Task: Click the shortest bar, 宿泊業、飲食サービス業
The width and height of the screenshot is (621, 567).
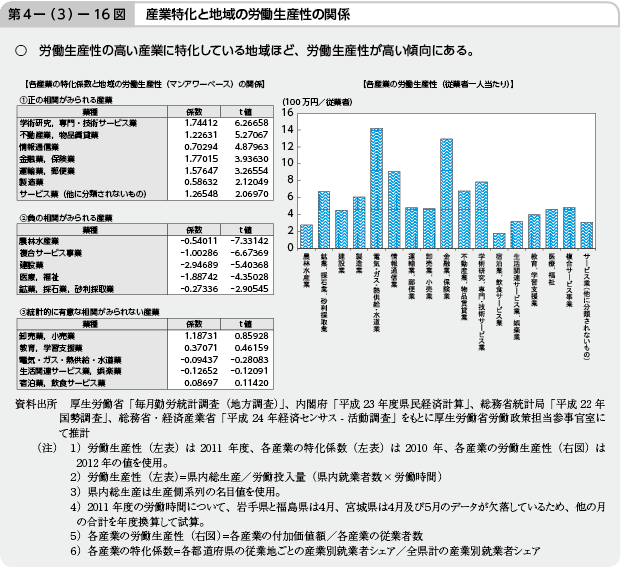Action: point(499,241)
